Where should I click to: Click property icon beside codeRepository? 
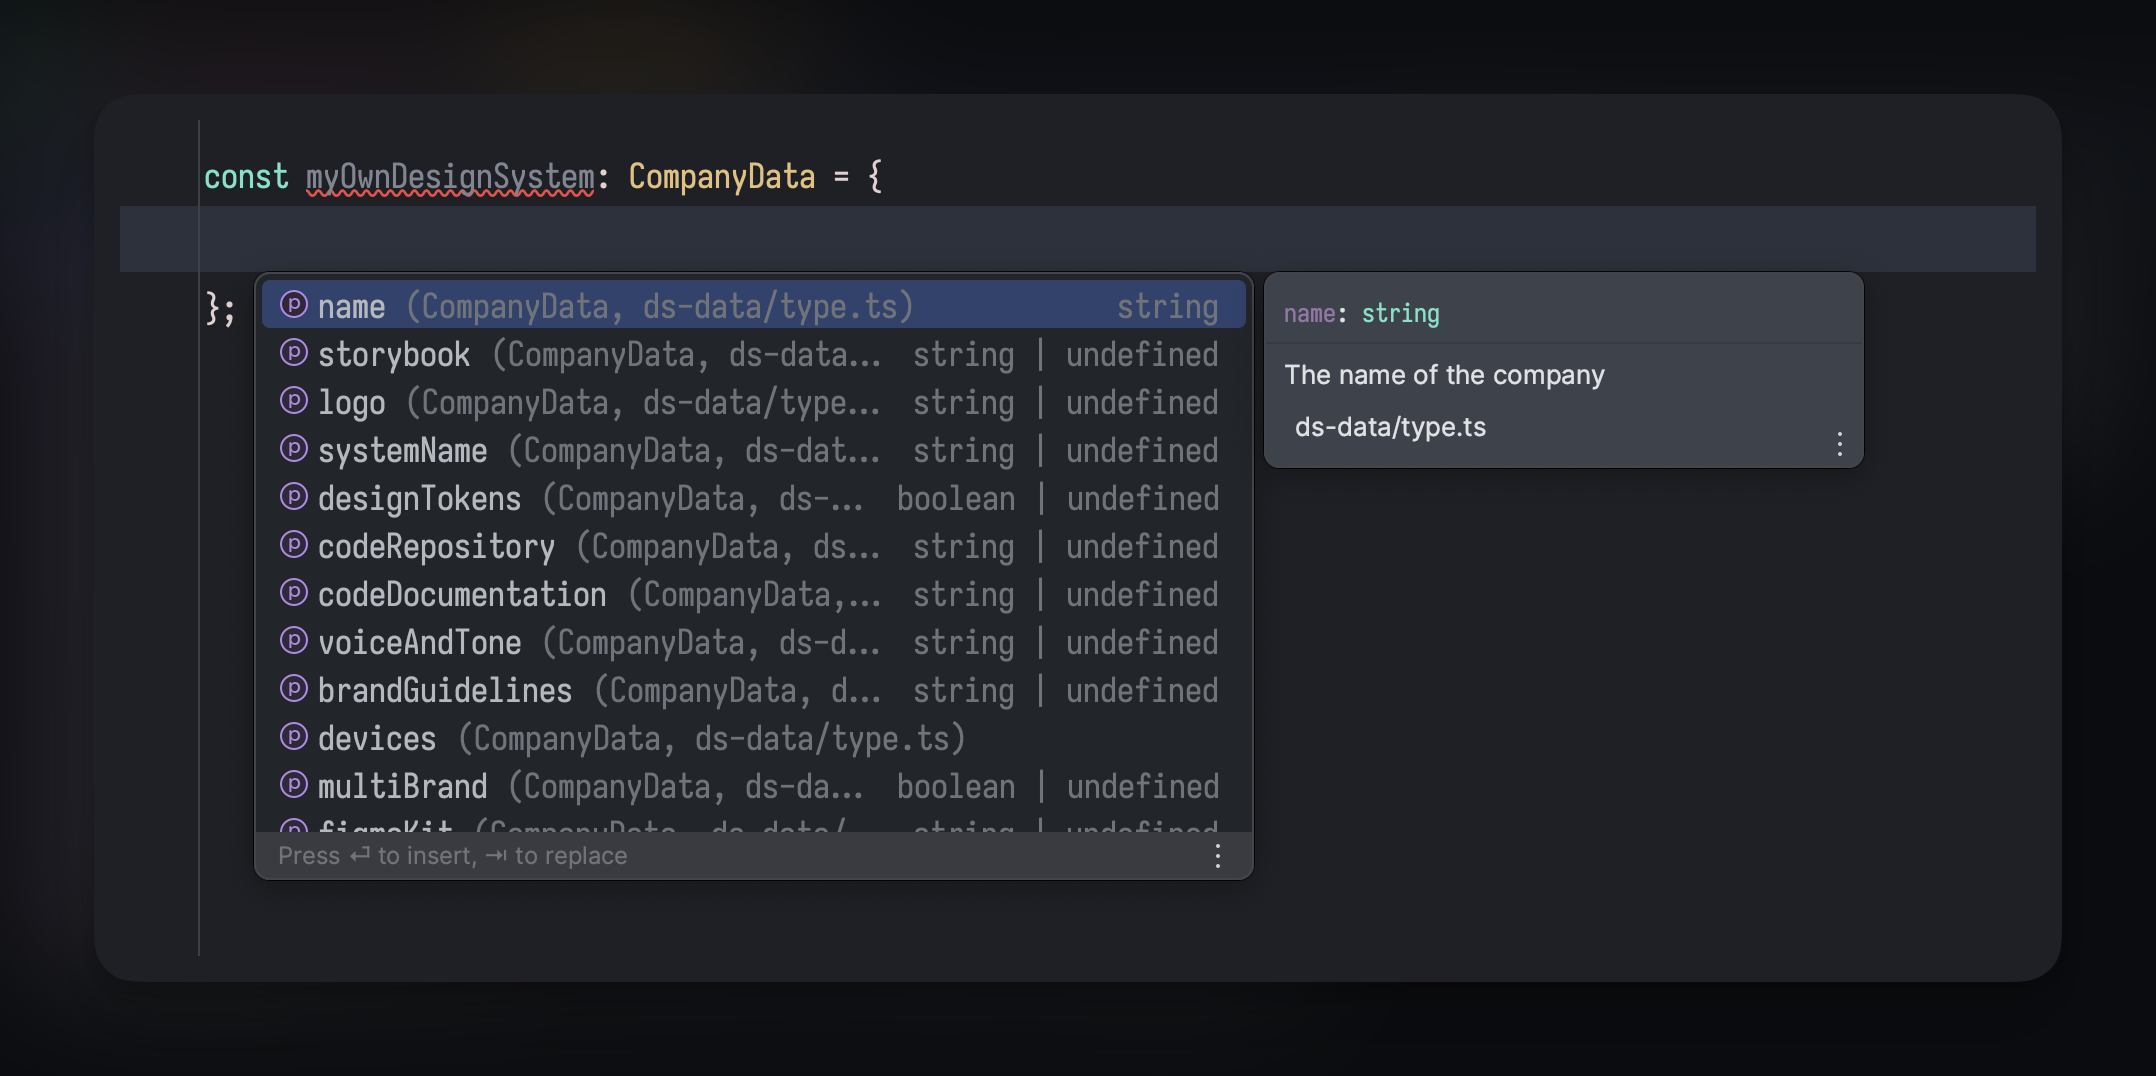coord(293,544)
